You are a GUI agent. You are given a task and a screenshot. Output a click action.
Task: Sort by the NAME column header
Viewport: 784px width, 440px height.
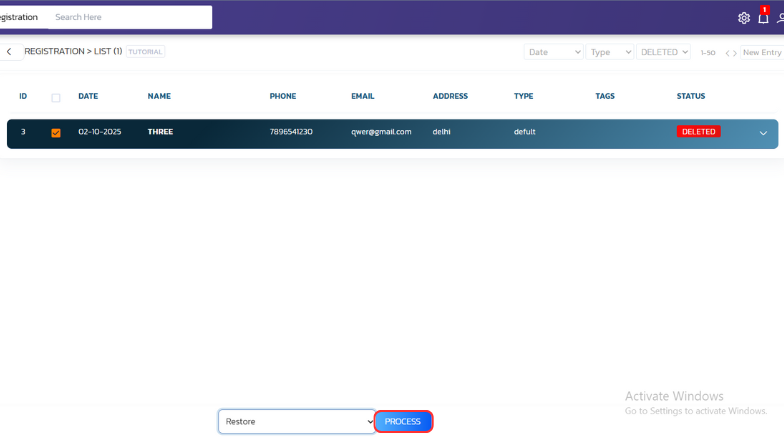(159, 96)
